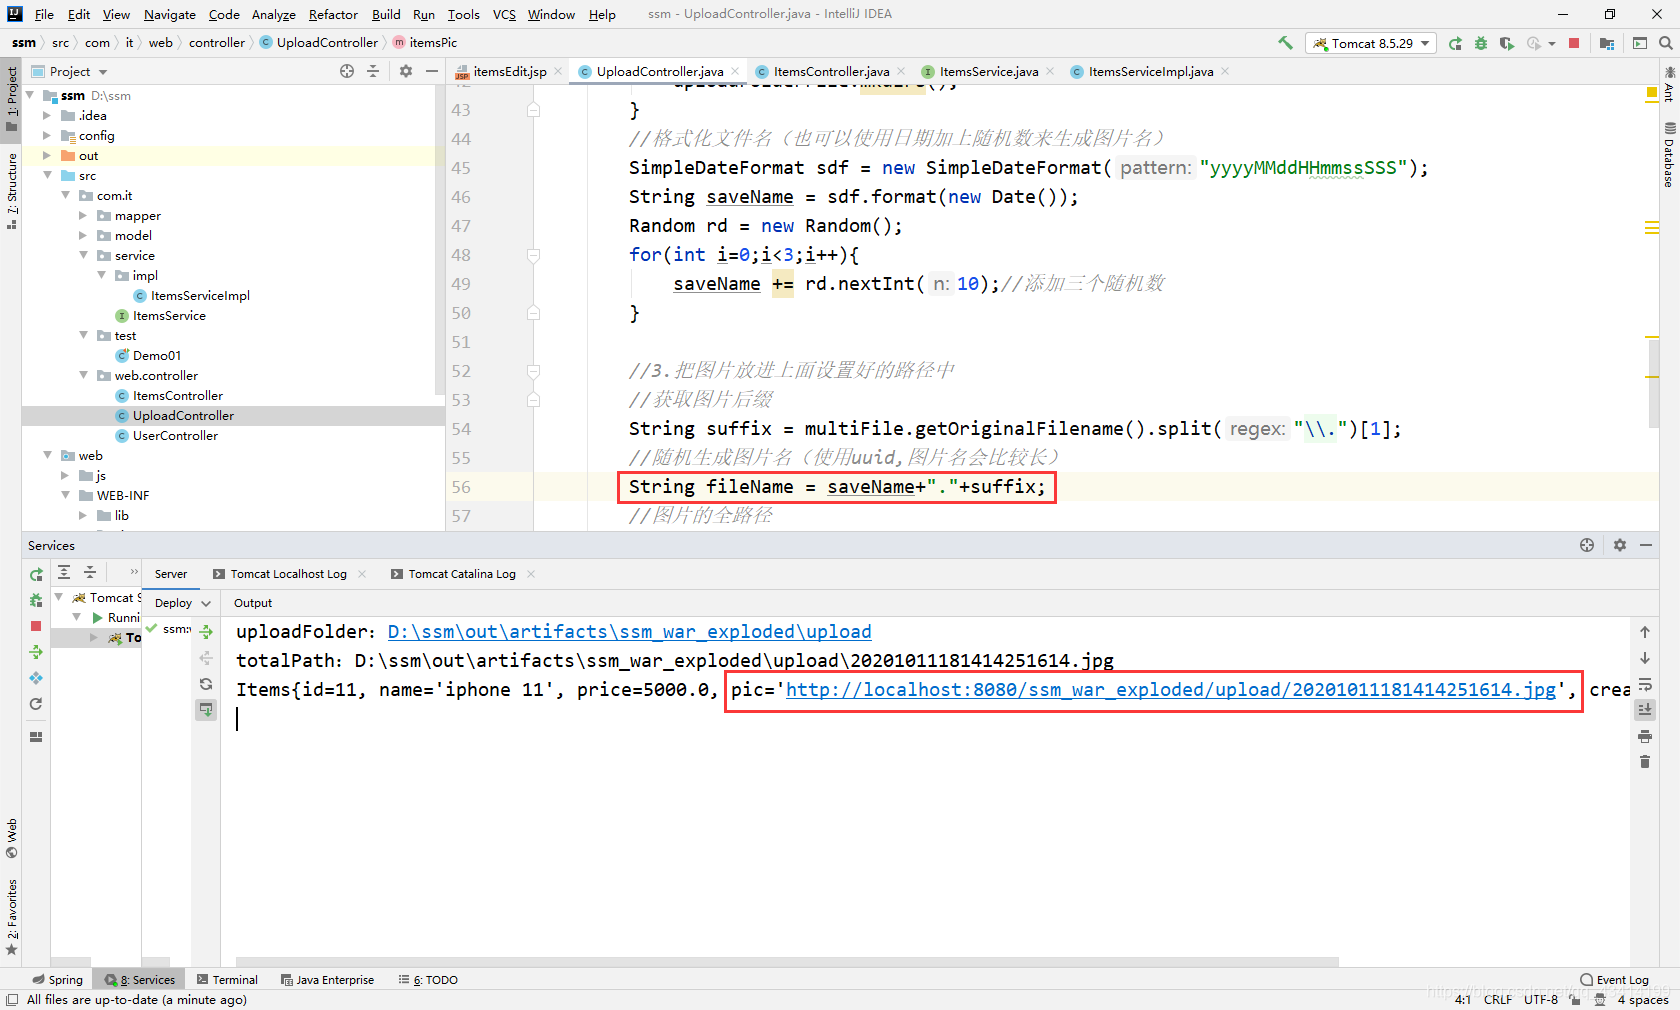Open Search Everywhere magnifier icon
This screenshot has width=1680, height=1010.
(x=1666, y=43)
